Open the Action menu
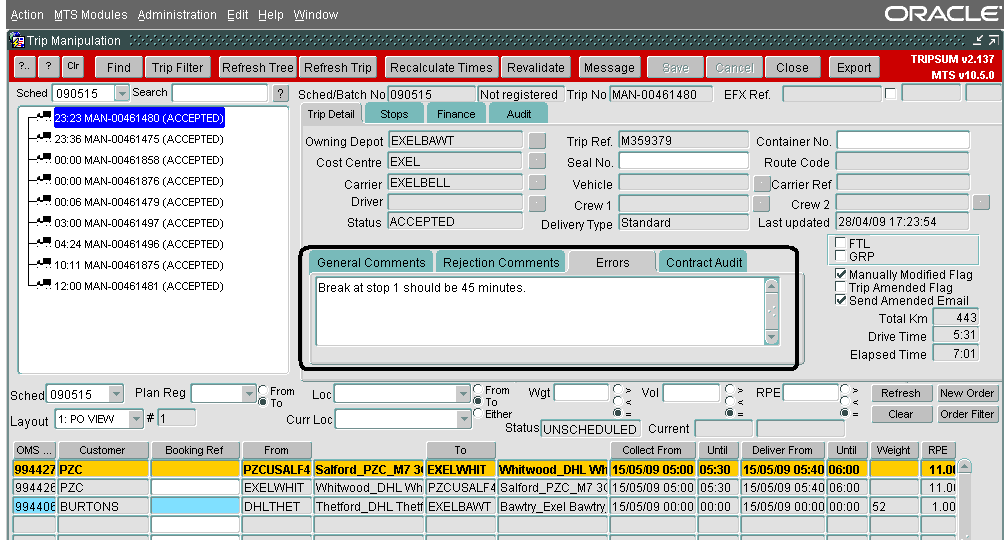 27,14
